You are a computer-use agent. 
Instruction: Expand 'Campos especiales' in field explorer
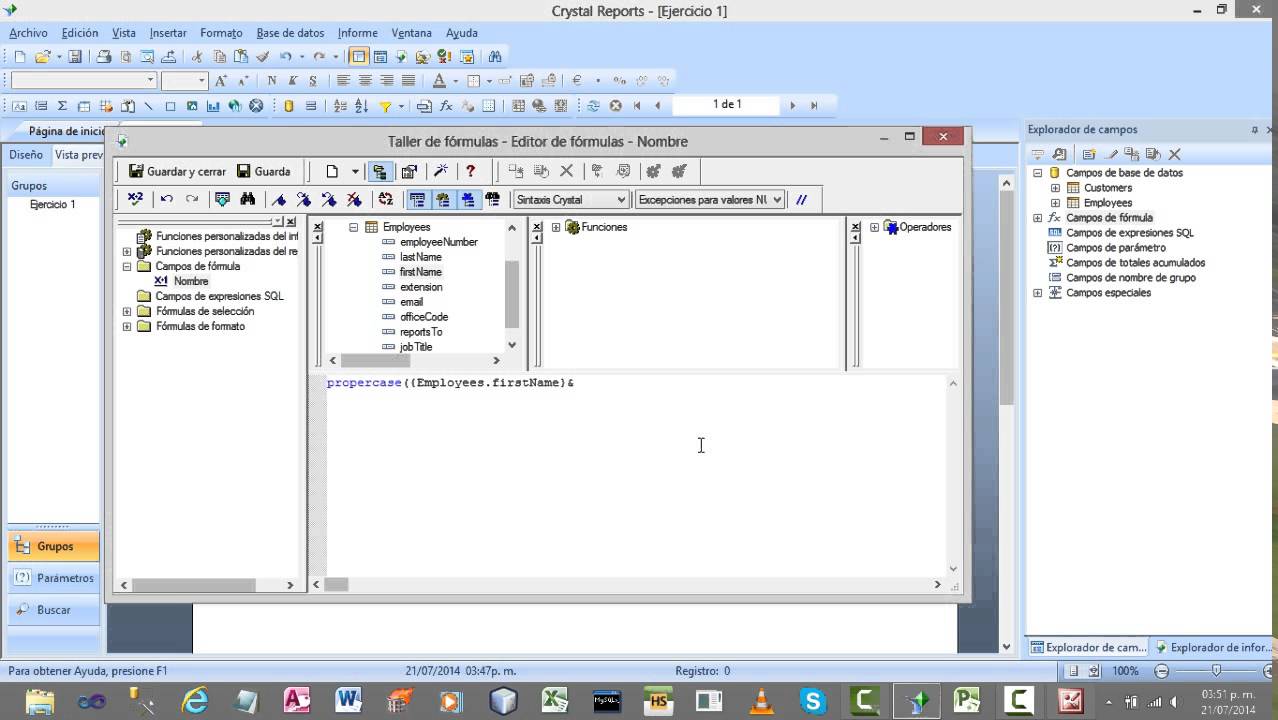[x=1037, y=293]
